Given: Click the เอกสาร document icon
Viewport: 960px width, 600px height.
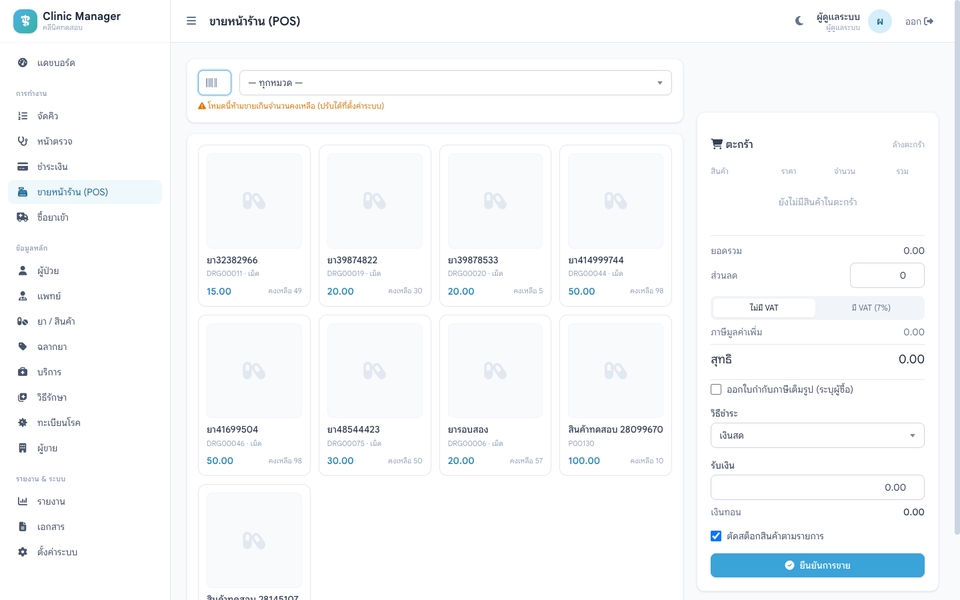Looking at the screenshot, I should click(x=23, y=527).
